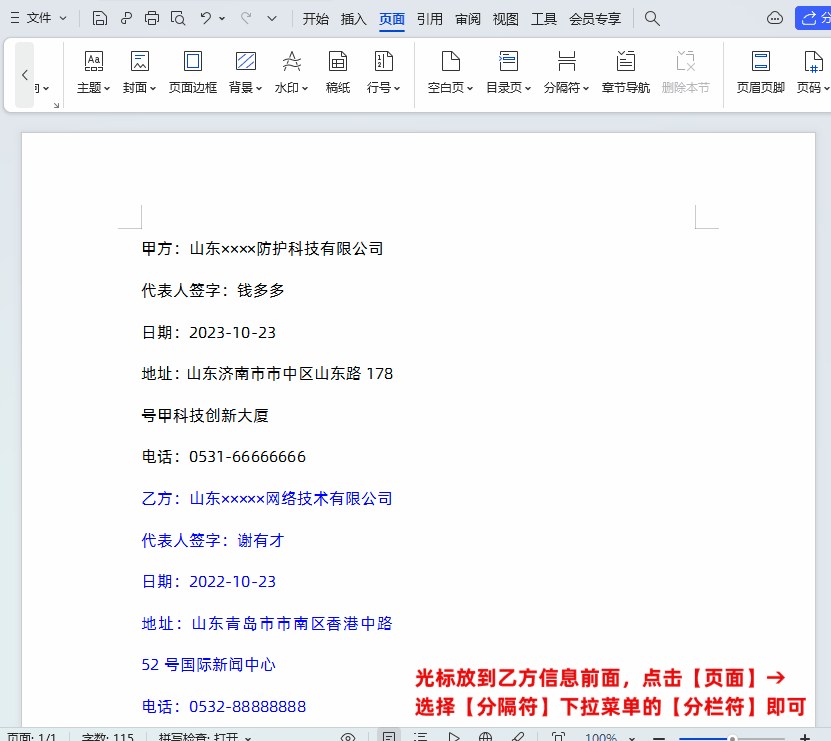
Task: Open 章节导航 chapter navigation
Action: coord(626,72)
